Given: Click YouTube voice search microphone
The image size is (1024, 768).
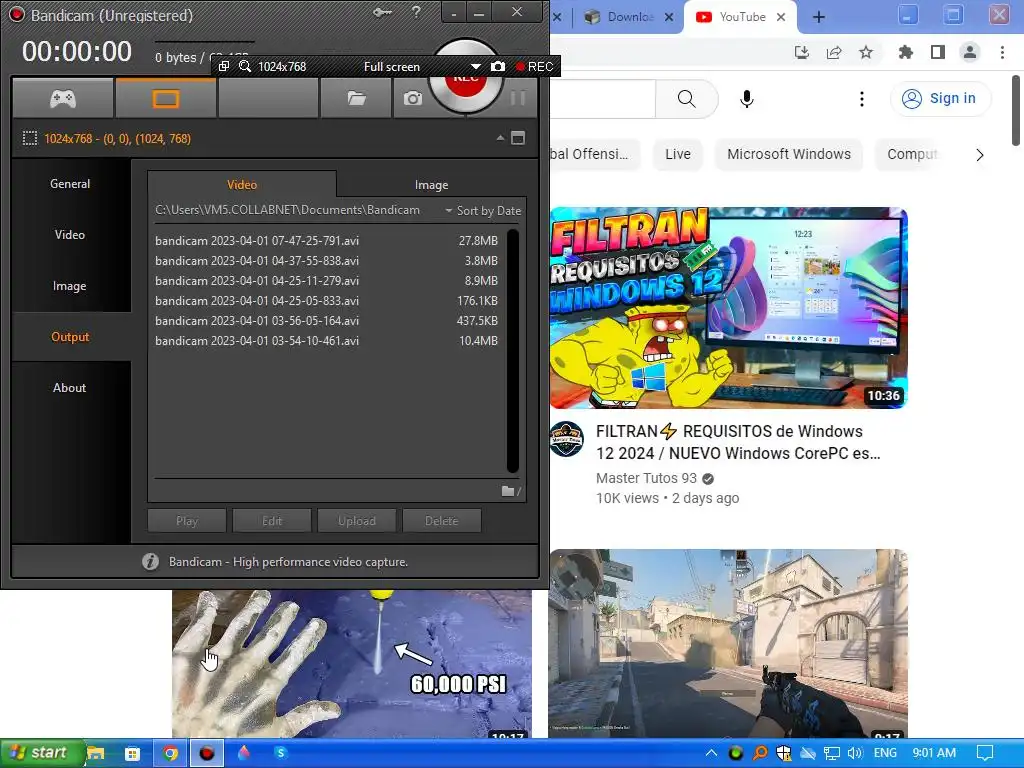Looking at the screenshot, I should point(747,99).
